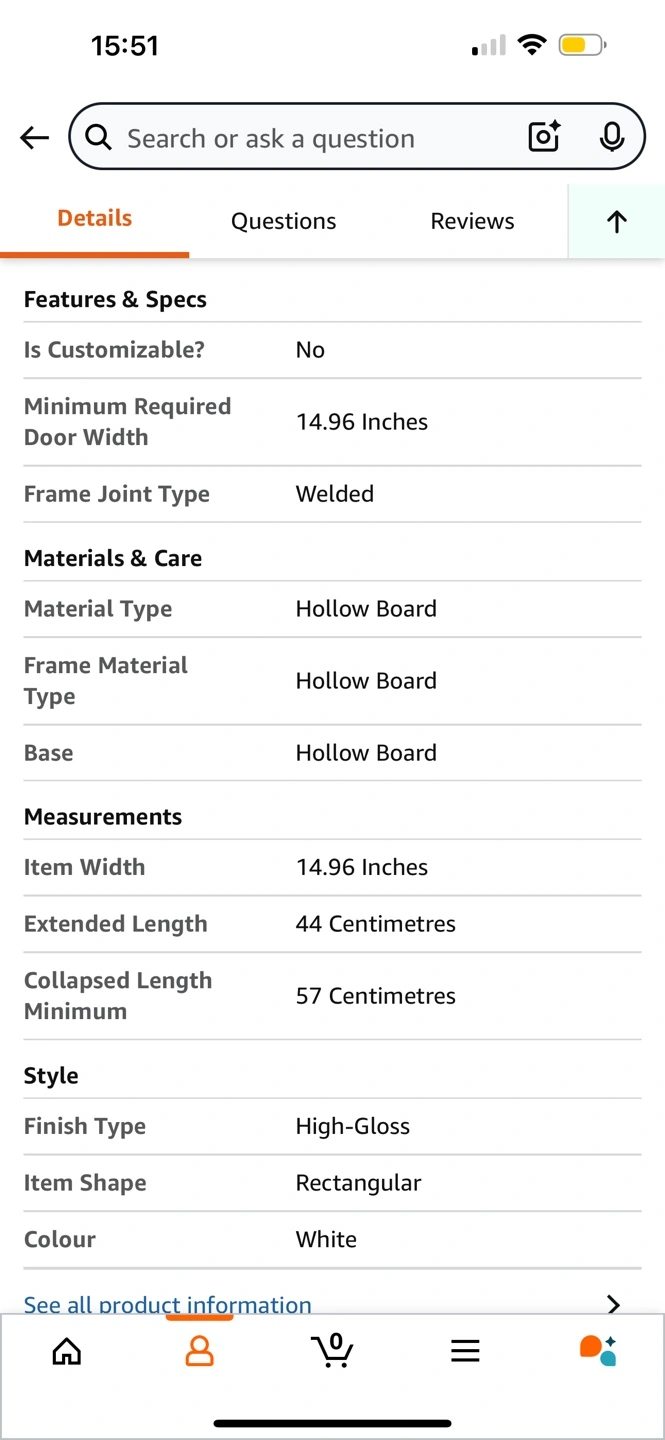Tap the scroll-to-top arrow

click(x=616, y=222)
